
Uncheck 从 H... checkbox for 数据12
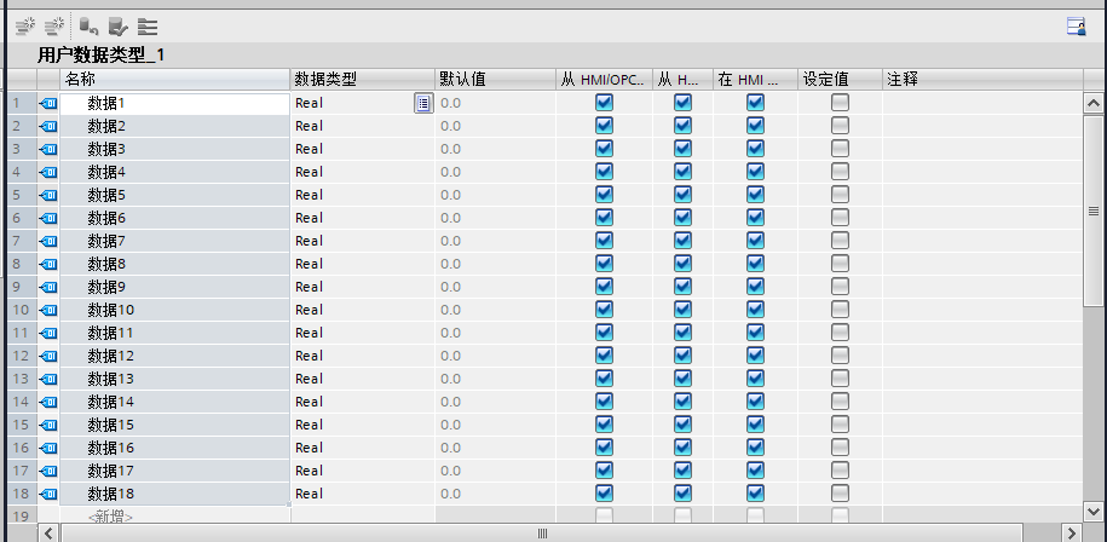click(682, 356)
